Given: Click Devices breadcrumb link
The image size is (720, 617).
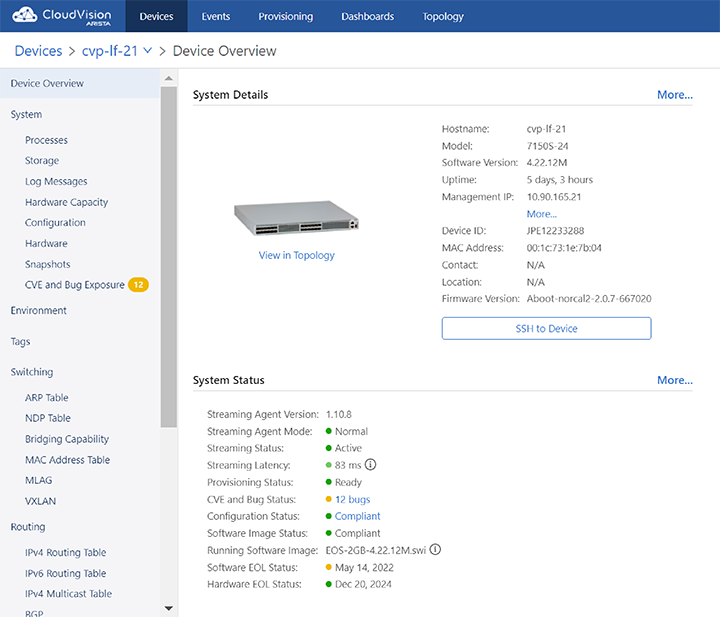Looking at the screenshot, I should [39, 51].
